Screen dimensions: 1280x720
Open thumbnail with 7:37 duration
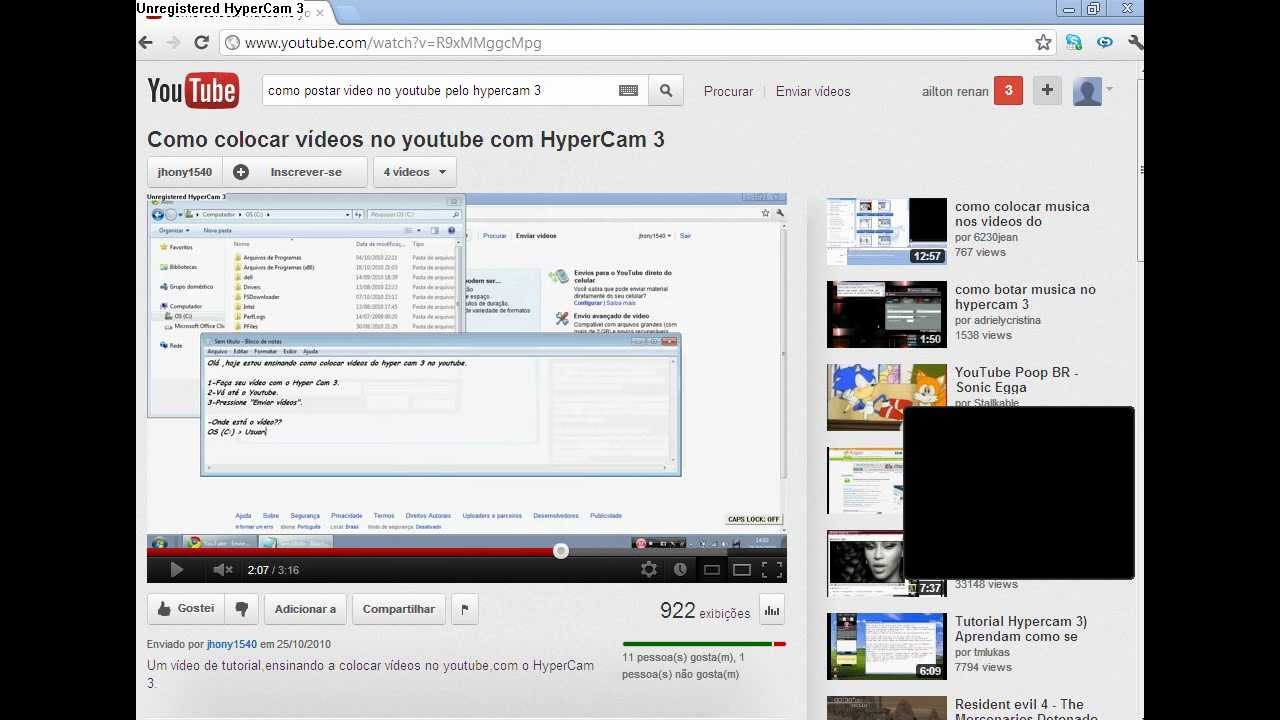pos(886,563)
